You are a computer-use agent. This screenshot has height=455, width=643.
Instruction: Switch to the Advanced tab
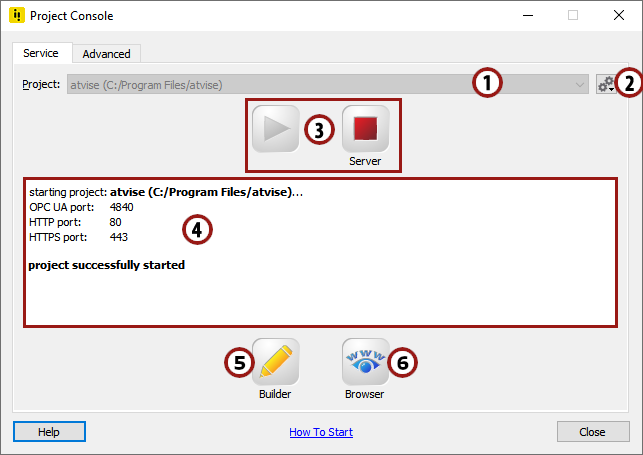107,54
